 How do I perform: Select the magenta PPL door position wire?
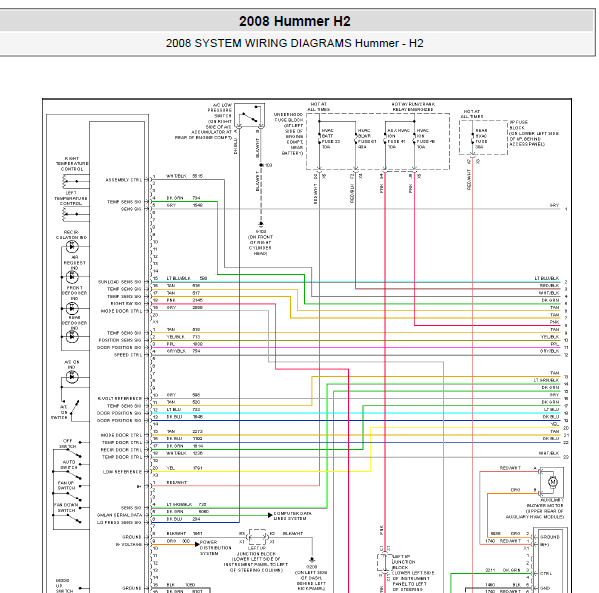click(355, 348)
